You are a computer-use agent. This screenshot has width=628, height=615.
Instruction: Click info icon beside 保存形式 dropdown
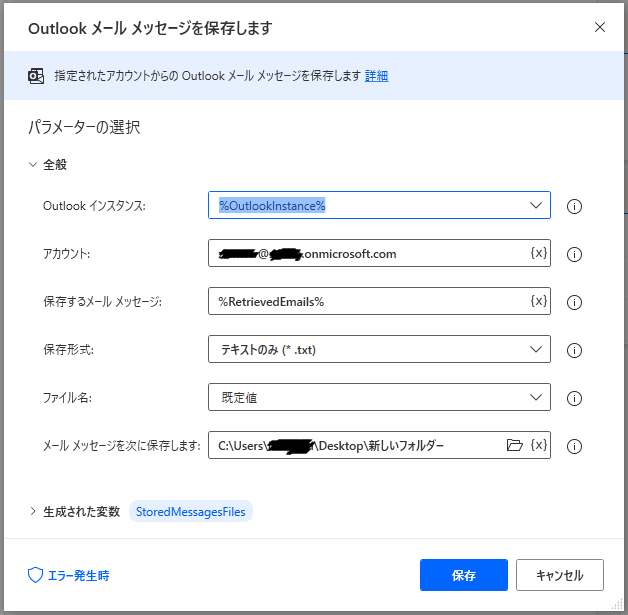pos(574,351)
